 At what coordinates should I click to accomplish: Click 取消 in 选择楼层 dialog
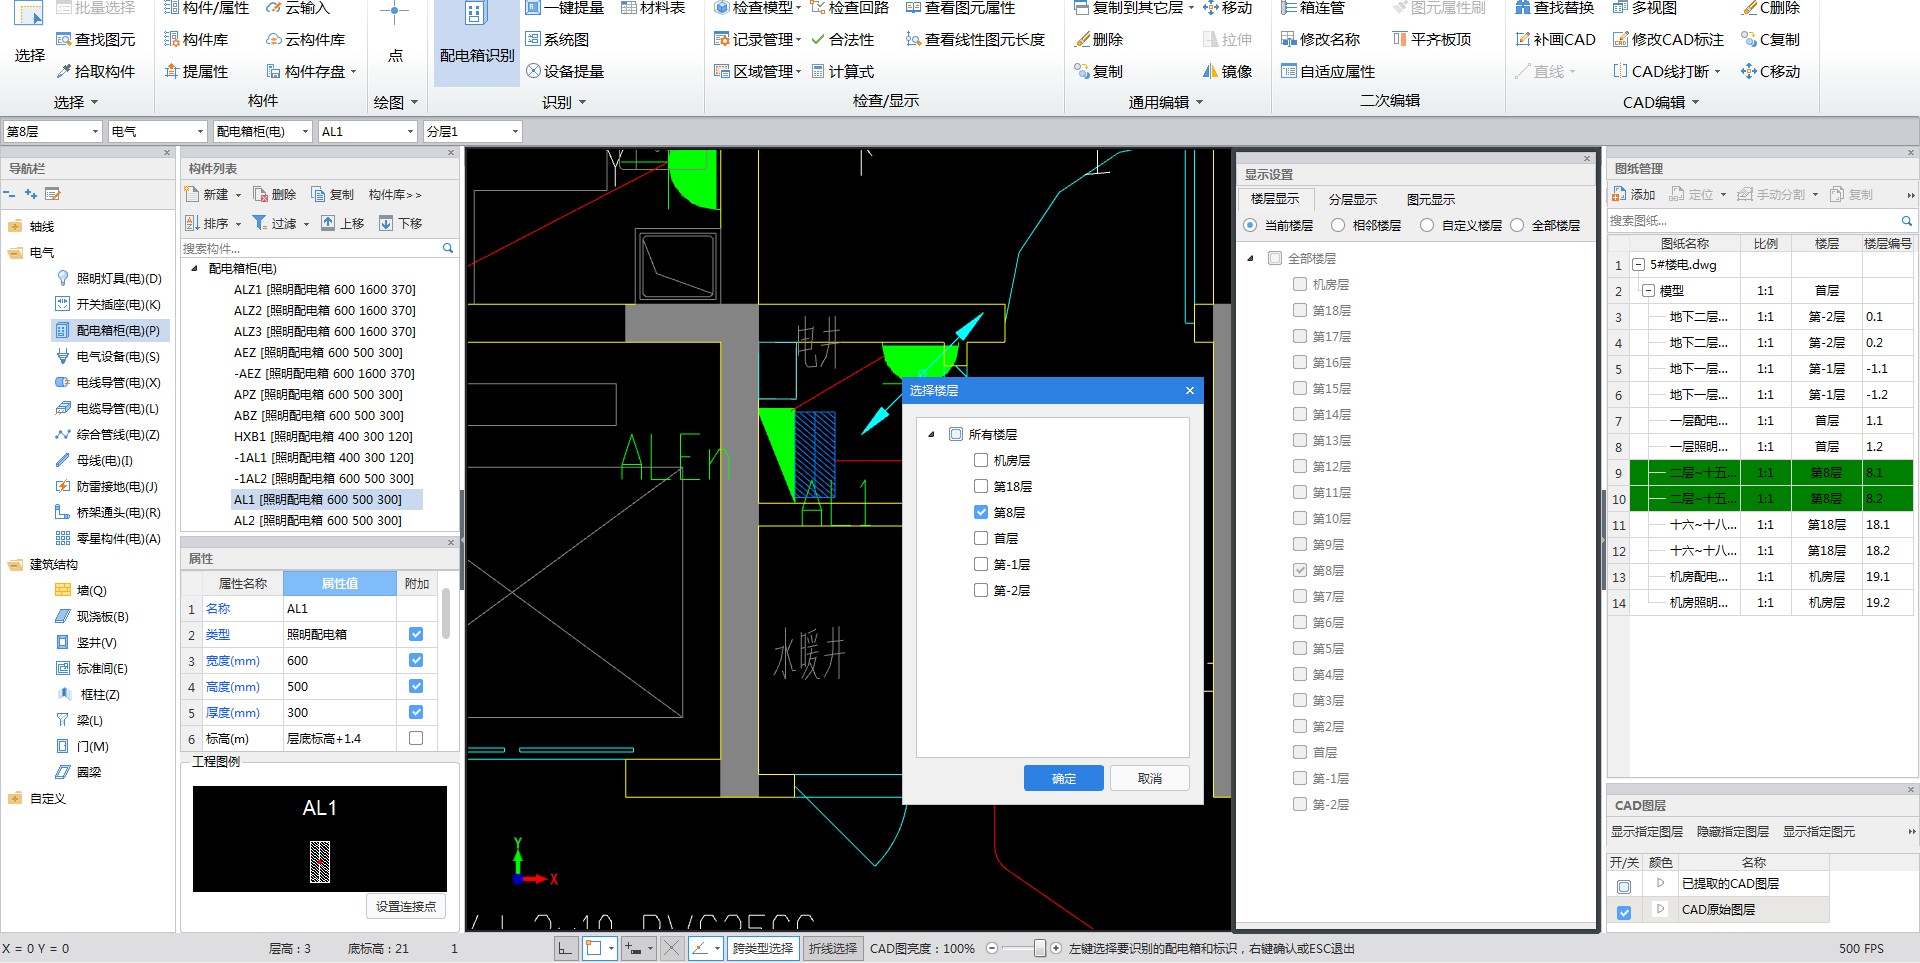(x=1149, y=778)
